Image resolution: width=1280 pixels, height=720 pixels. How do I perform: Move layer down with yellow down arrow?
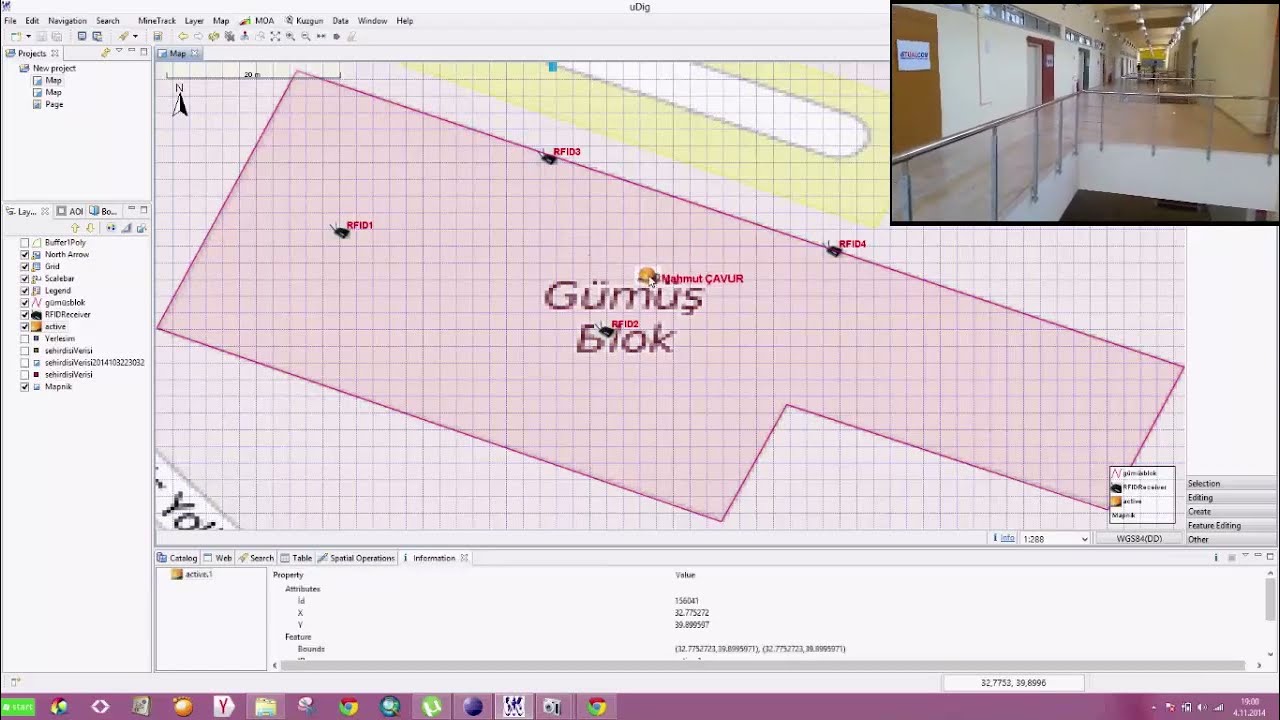pyautogui.click(x=89, y=228)
